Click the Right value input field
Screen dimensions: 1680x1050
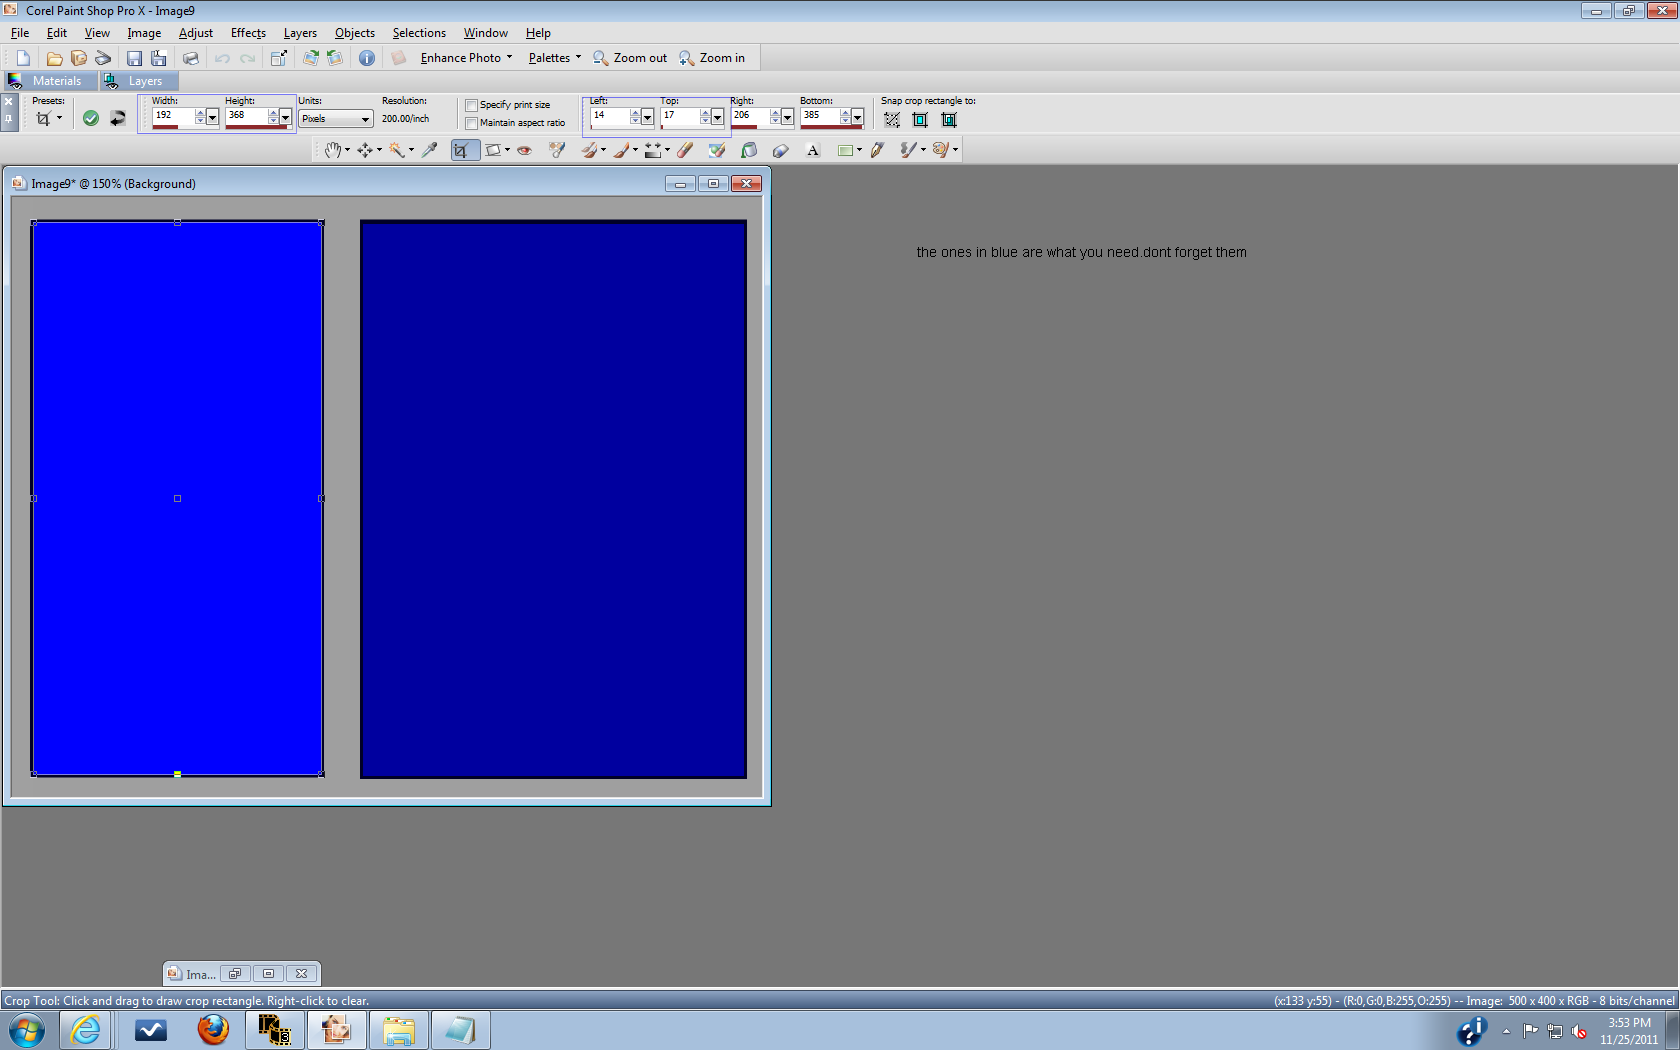750,116
